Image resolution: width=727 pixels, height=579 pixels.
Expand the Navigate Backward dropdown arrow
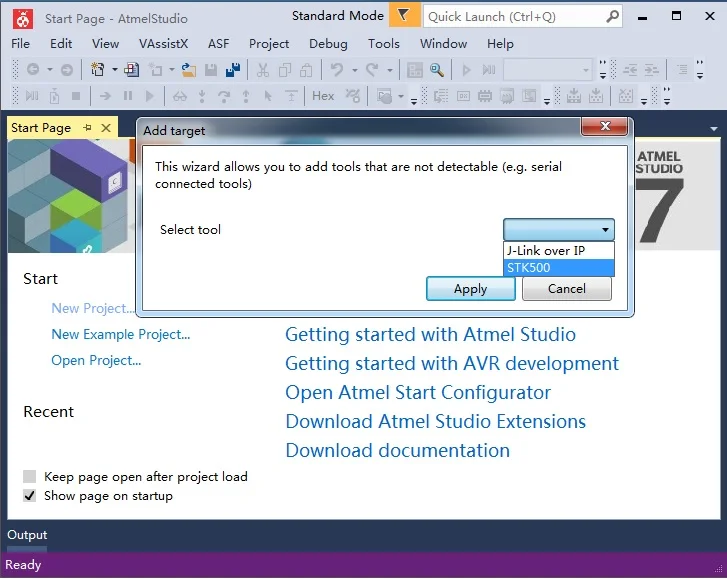50,70
